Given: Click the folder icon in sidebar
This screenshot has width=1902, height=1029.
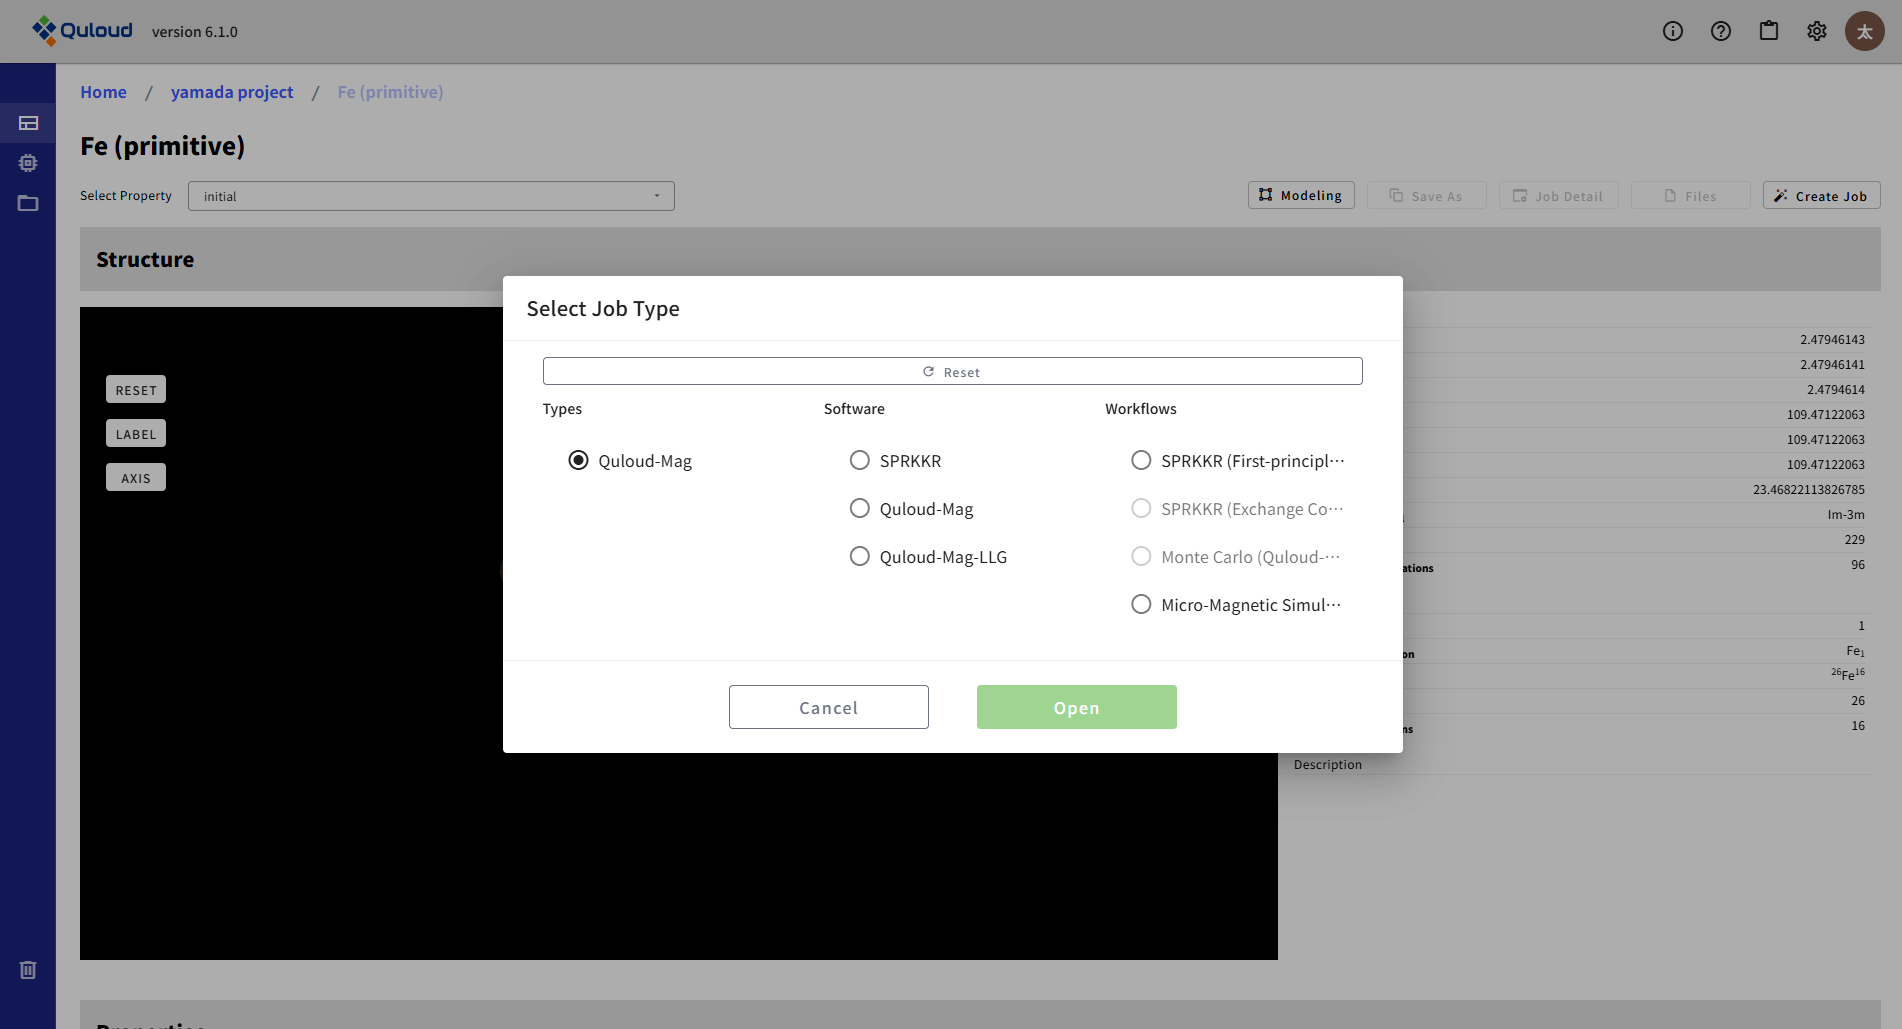Looking at the screenshot, I should tap(28, 203).
